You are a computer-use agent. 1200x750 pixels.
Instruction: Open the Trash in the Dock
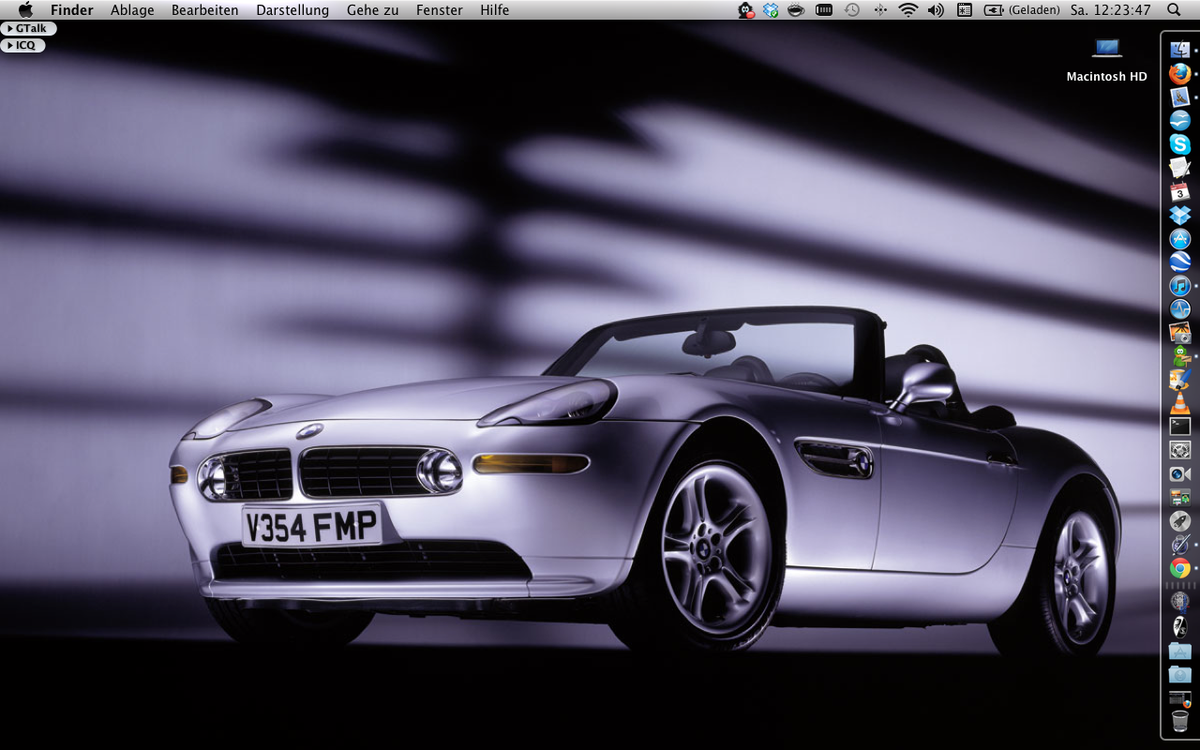pyautogui.click(x=1180, y=722)
